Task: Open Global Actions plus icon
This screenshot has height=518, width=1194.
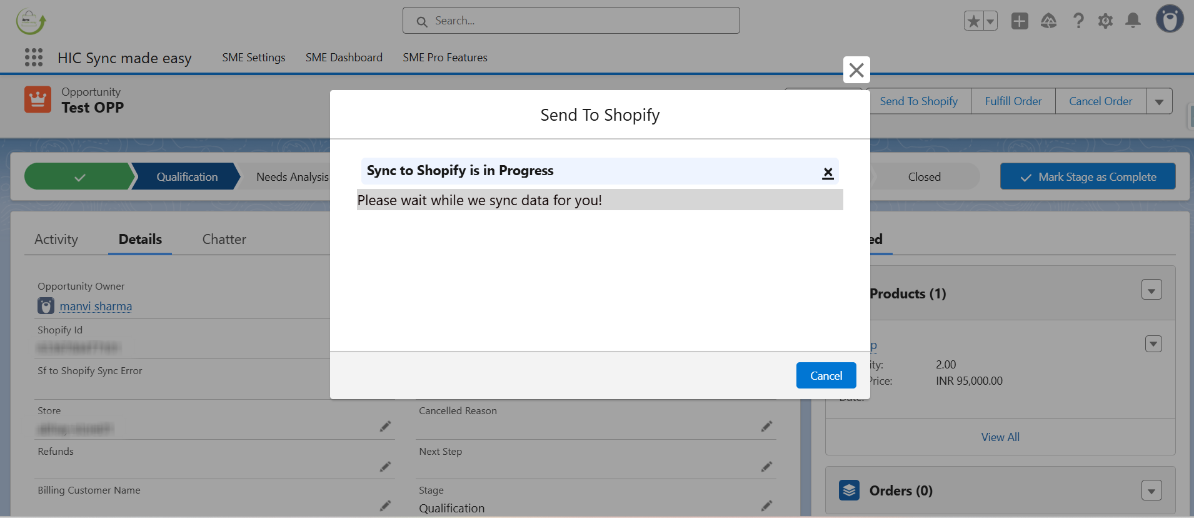Action: [x=1019, y=21]
